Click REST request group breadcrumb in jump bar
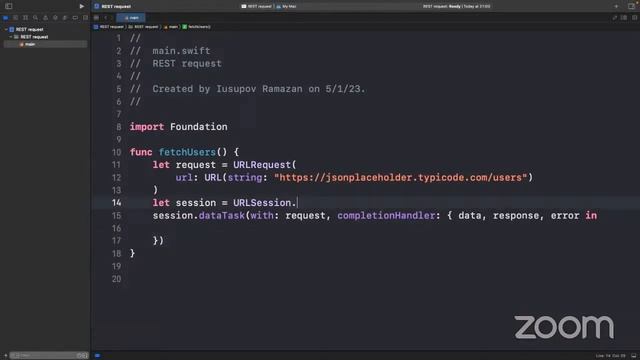Image resolution: width=640 pixels, height=360 pixels. tap(143, 27)
